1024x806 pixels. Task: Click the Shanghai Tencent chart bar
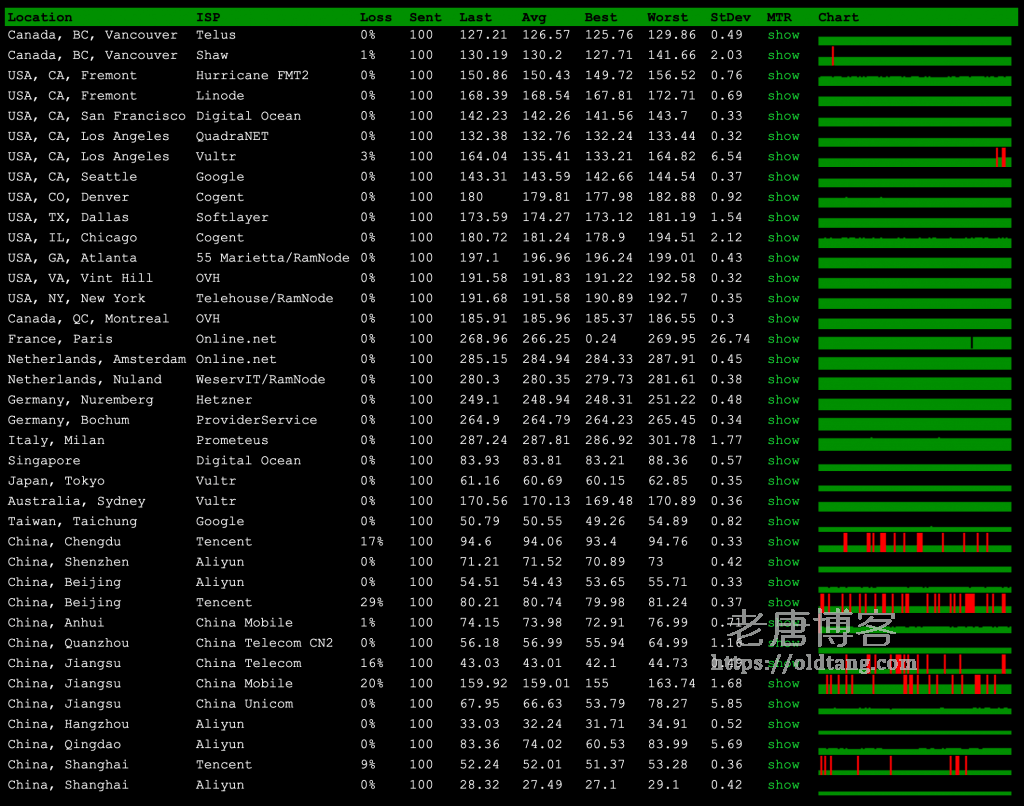click(x=914, y=765)
